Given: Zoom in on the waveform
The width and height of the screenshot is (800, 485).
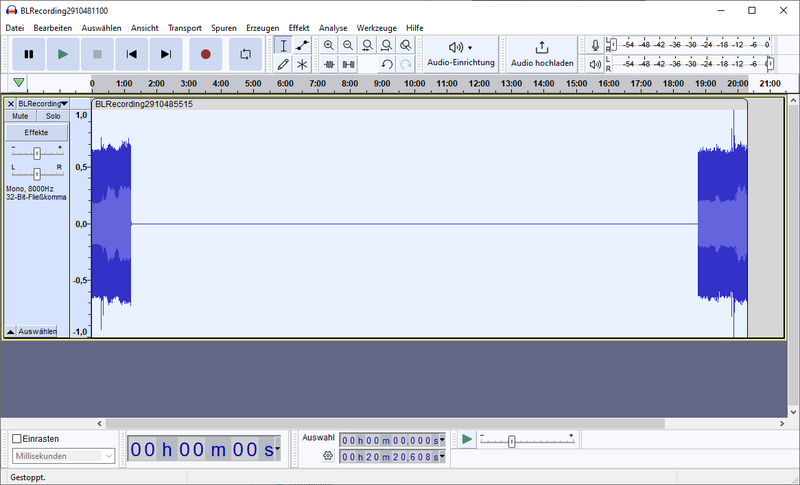Looking at the screenshot, I should 329,45.
